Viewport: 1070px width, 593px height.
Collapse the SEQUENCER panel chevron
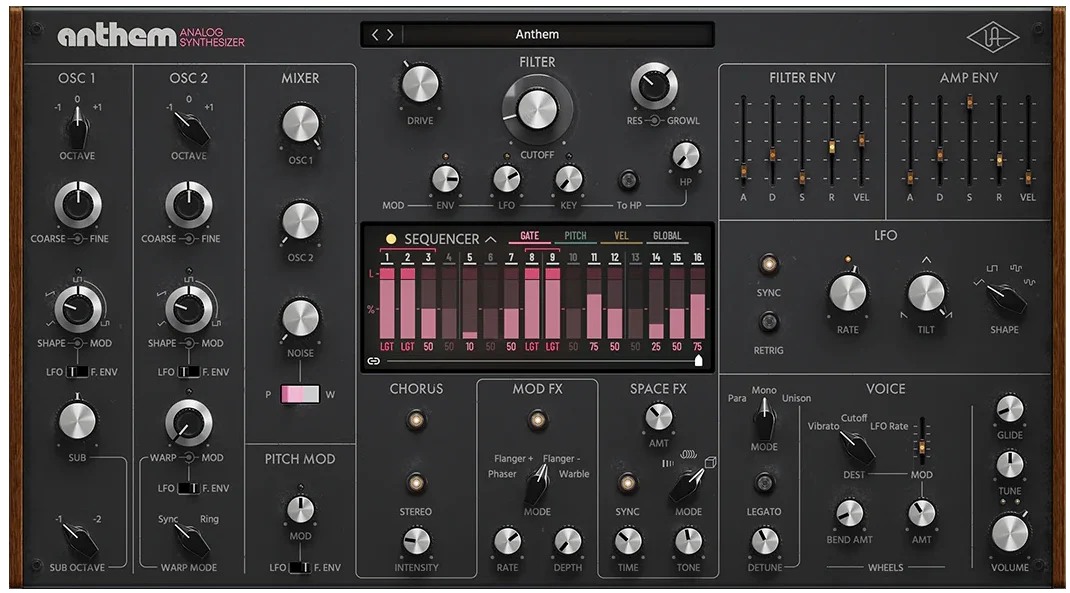point(491,240)
